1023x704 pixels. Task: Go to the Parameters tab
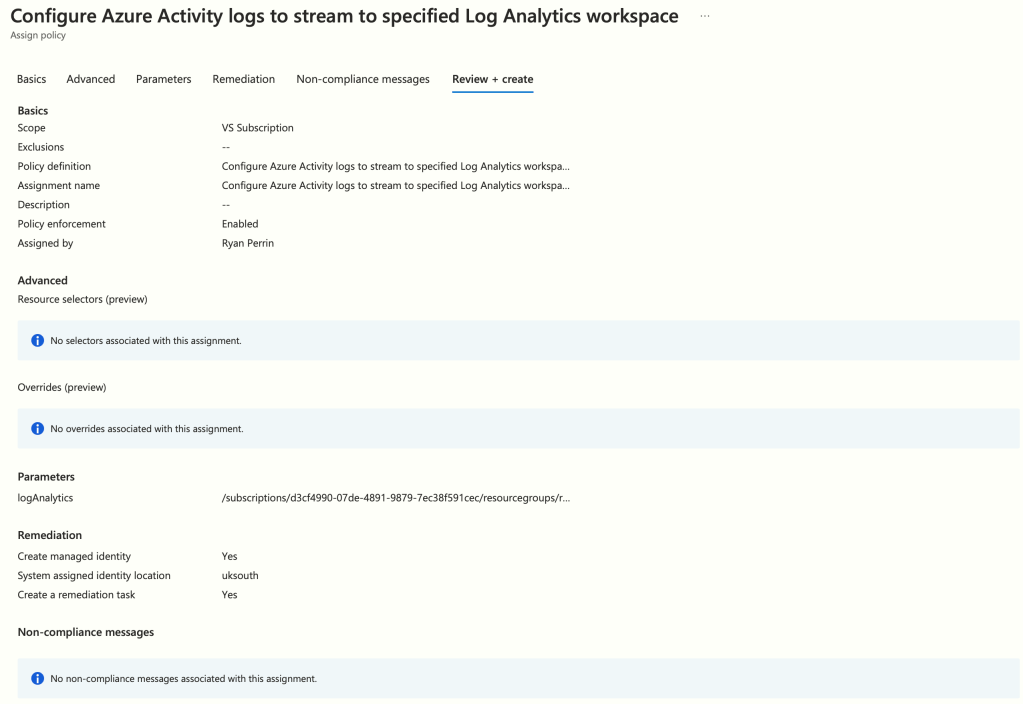point(164,79)
